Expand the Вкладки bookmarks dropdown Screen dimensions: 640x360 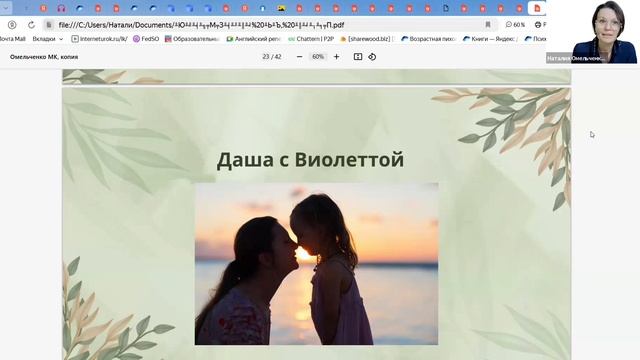48,39
